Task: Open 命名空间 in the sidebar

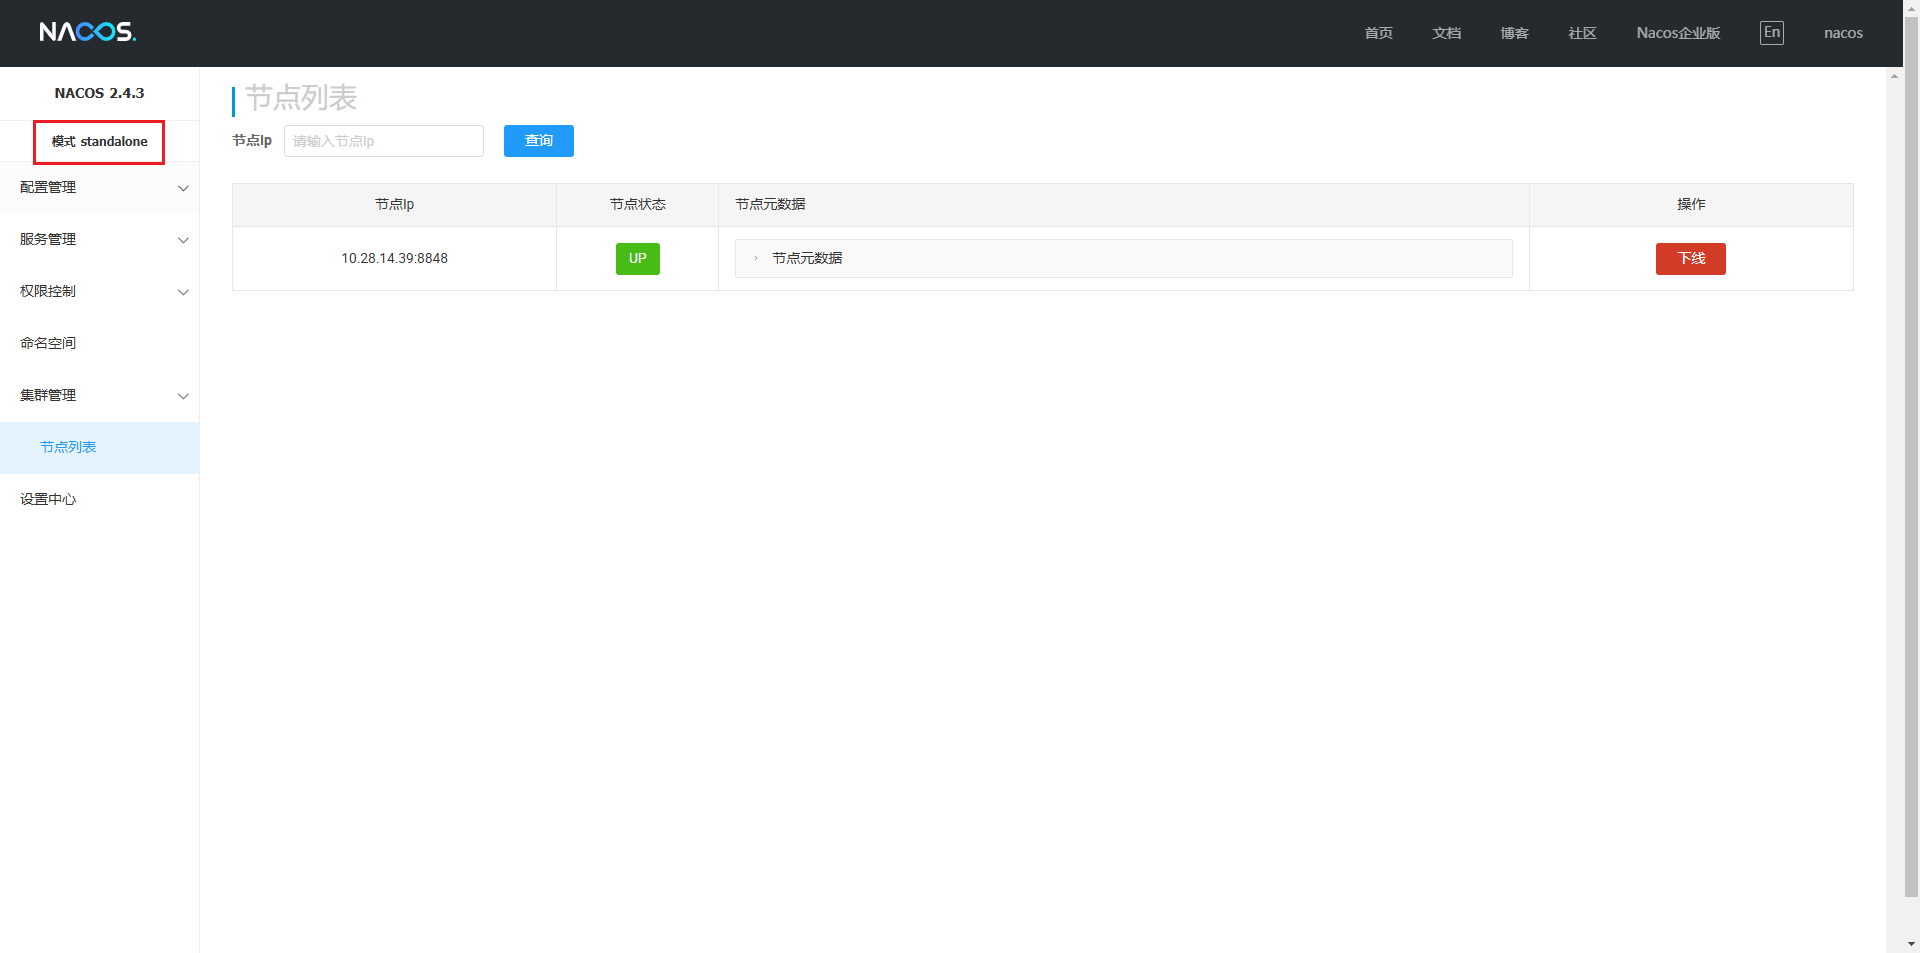Action: 48,343
